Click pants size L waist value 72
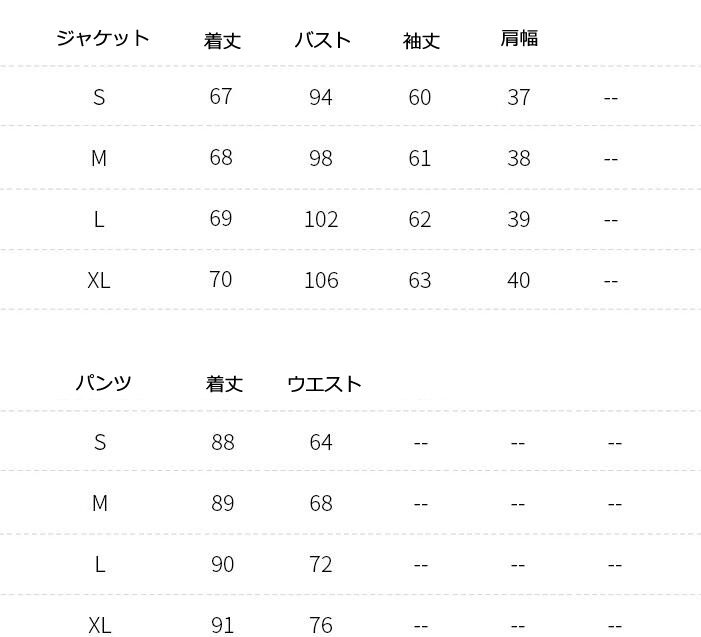Viewport: 701px width, 637px height. [x=321, y=565]
